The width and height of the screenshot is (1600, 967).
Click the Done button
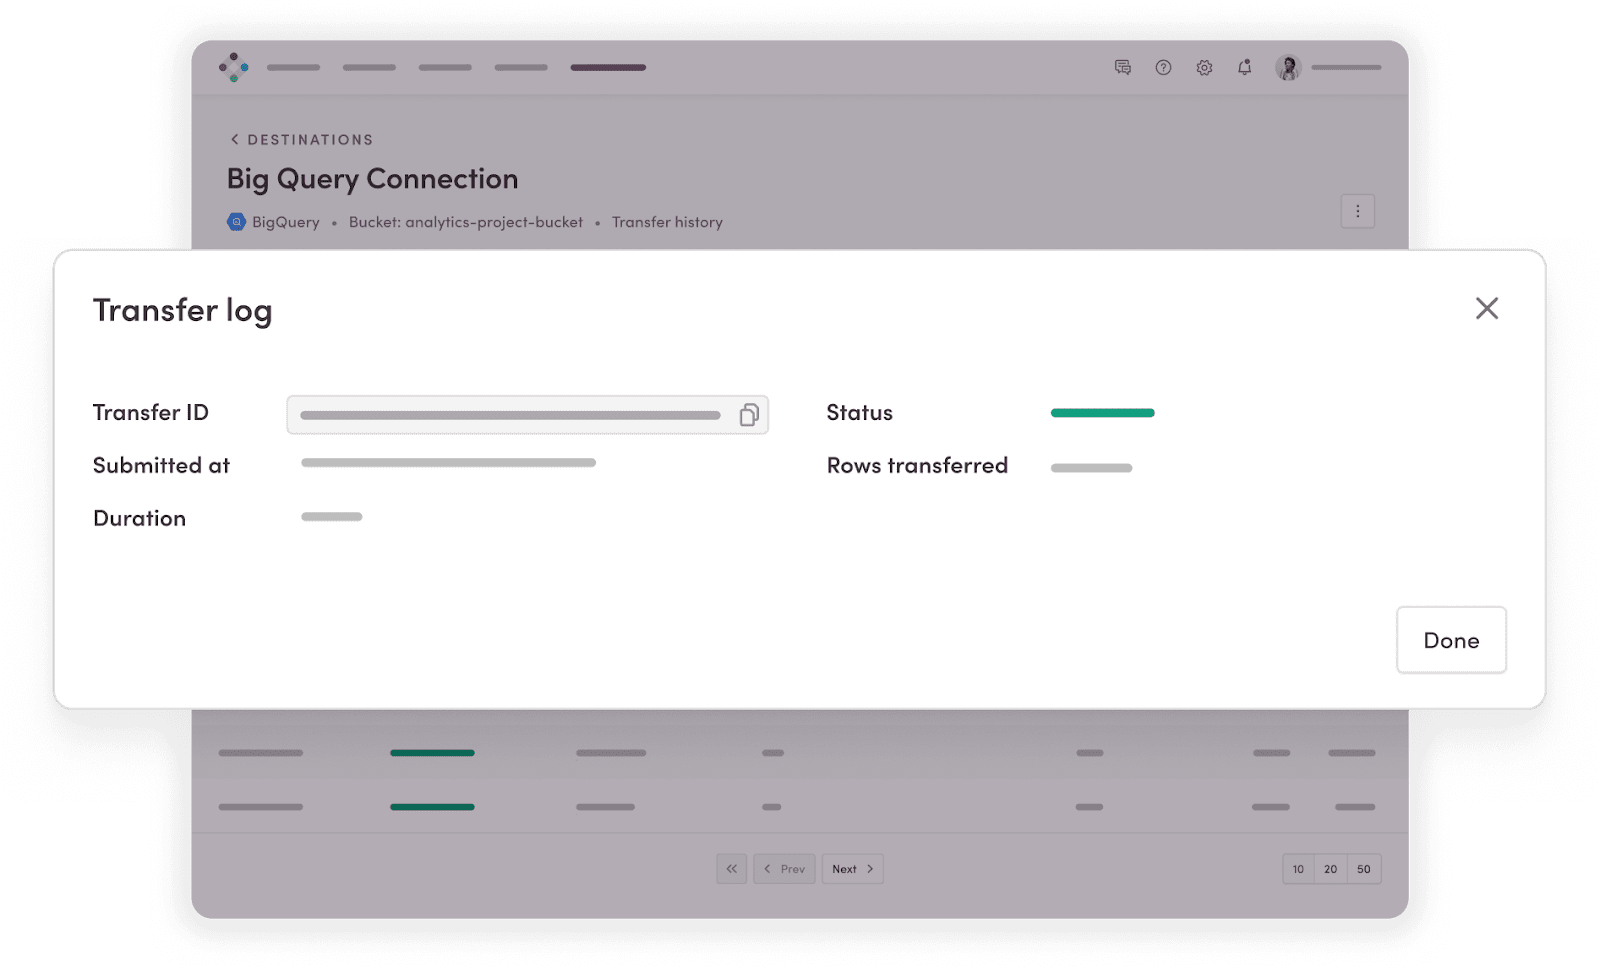coord(1450,640)
